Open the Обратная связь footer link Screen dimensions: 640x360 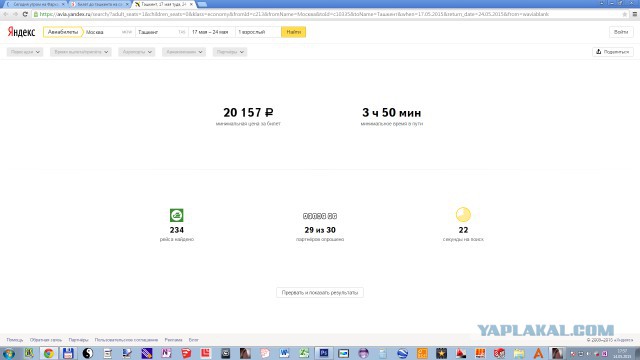tap(46, 340)
